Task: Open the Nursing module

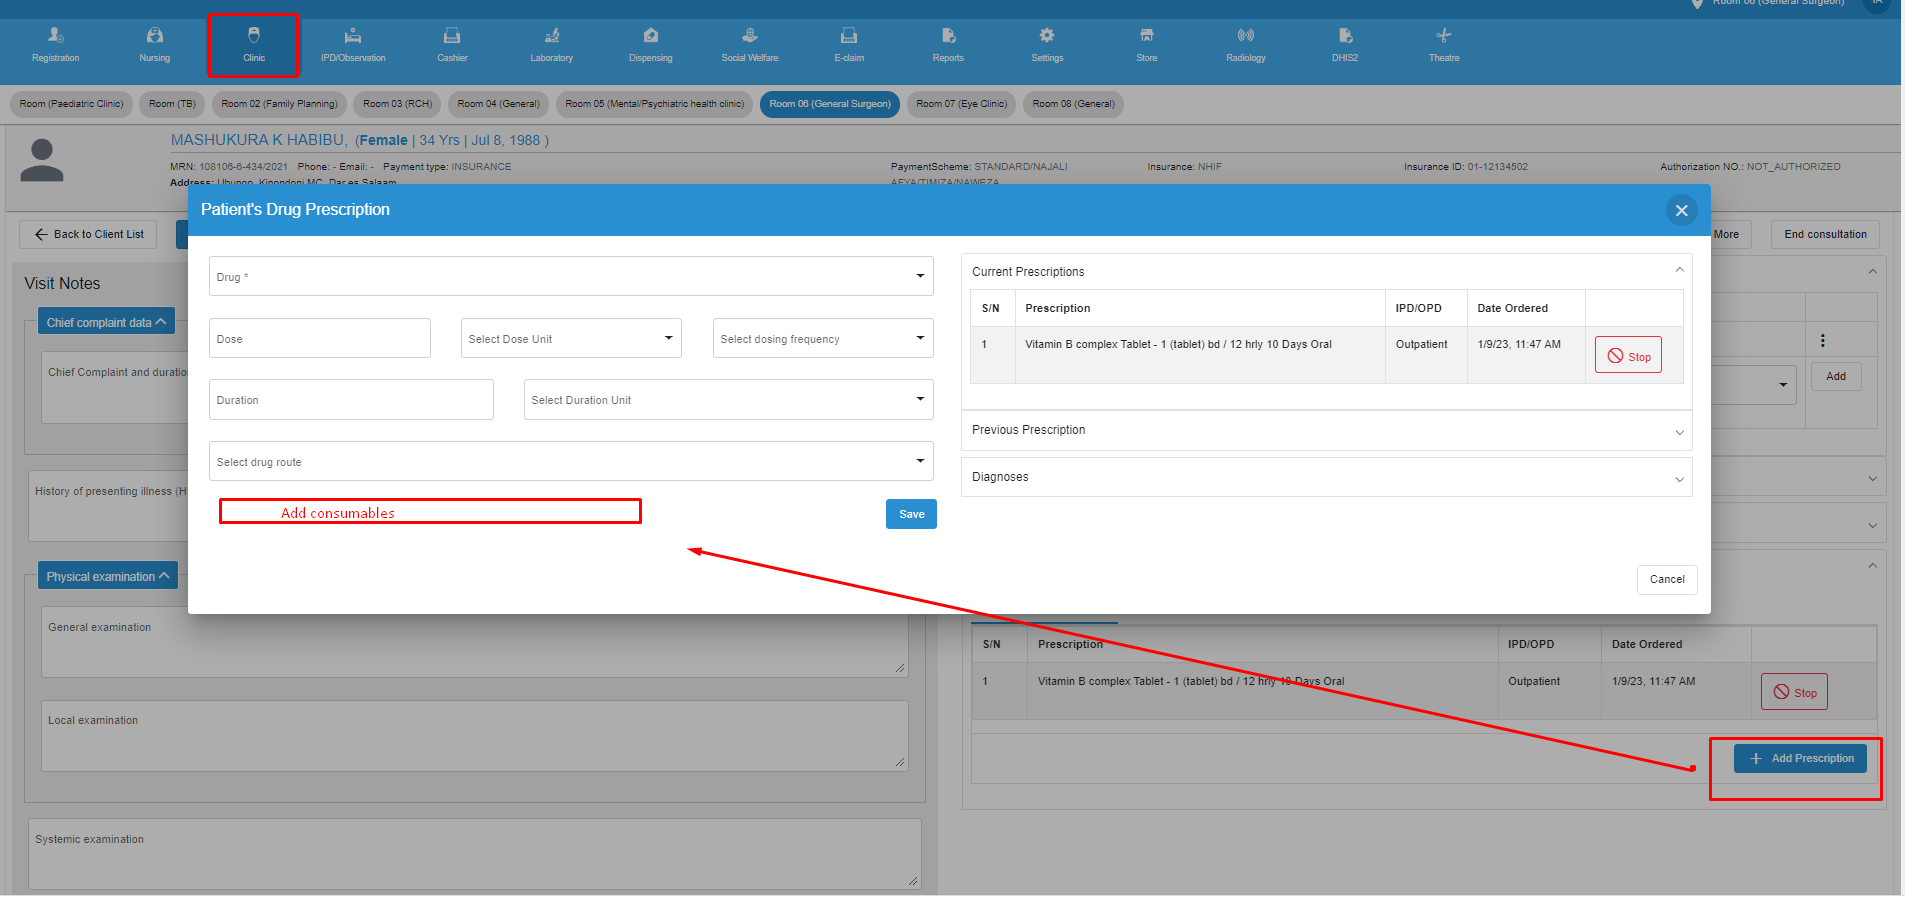Action: [154, 45]
